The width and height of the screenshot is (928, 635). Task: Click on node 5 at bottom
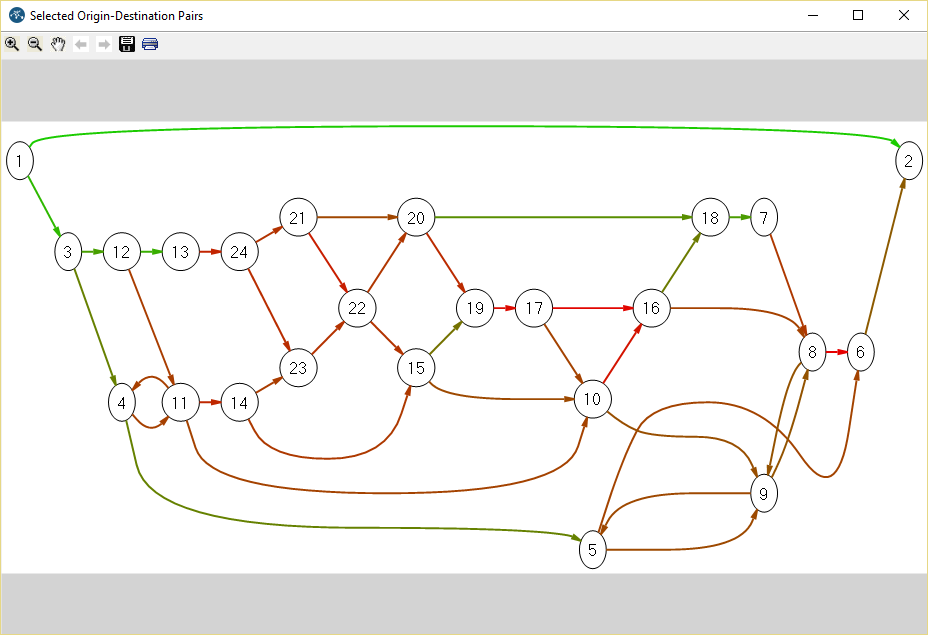click(592, 549)
